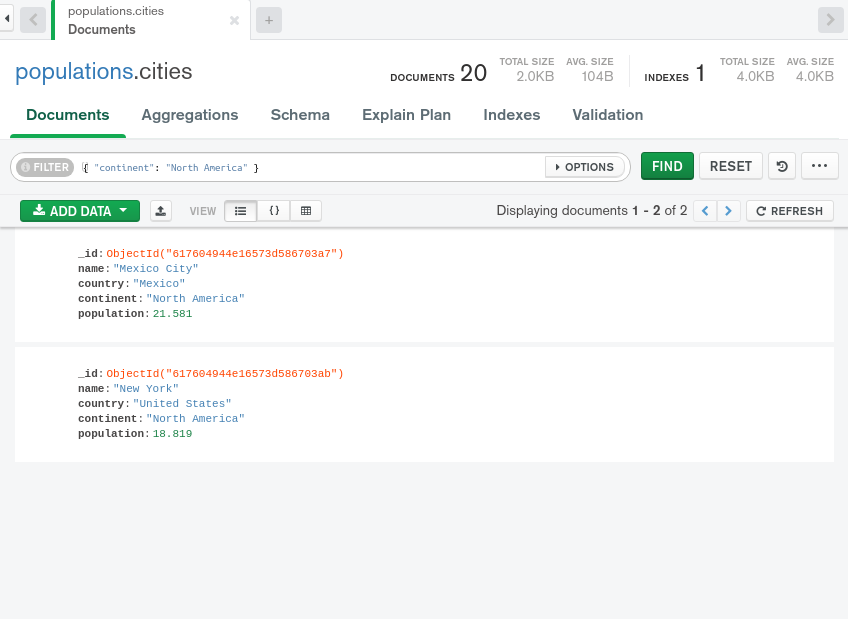
Task: Click the FIND button
Action: [x=666, y=166]
